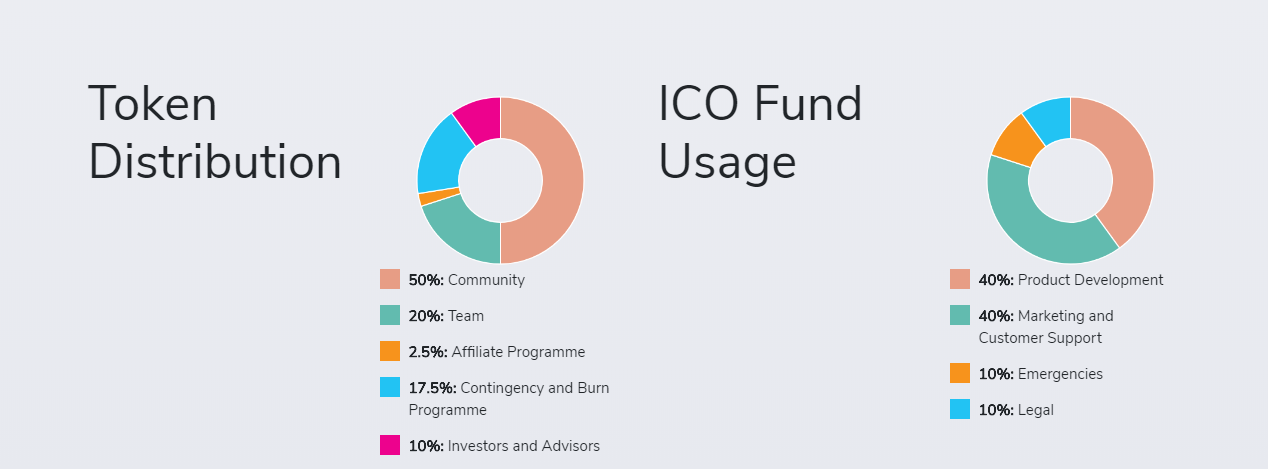The image size is (1268, 469).
Task: Select the 2.5% Affiliate Programme legend text
Action: coord(496,352)
